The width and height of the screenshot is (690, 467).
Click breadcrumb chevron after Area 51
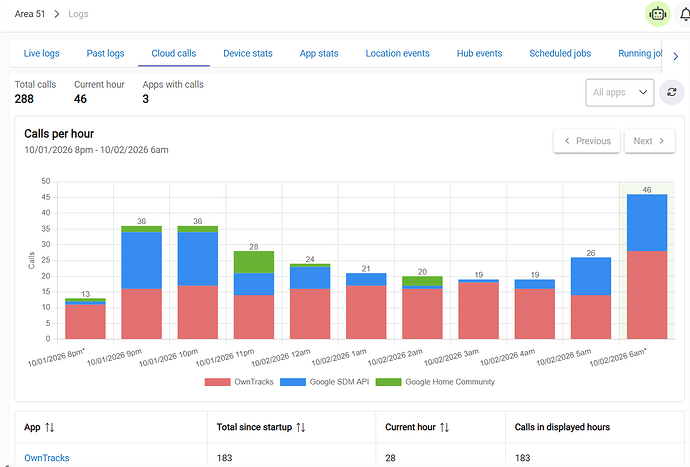pos(56,14)
